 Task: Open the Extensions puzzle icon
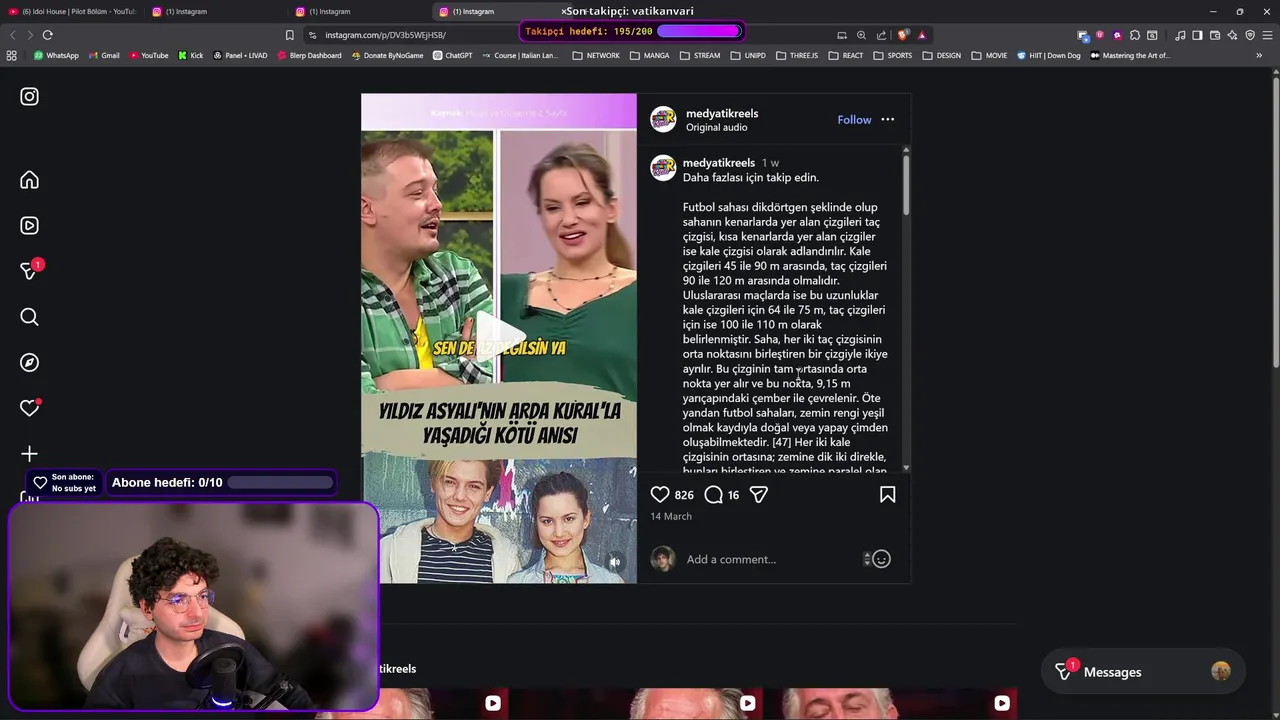point(1135,35)
